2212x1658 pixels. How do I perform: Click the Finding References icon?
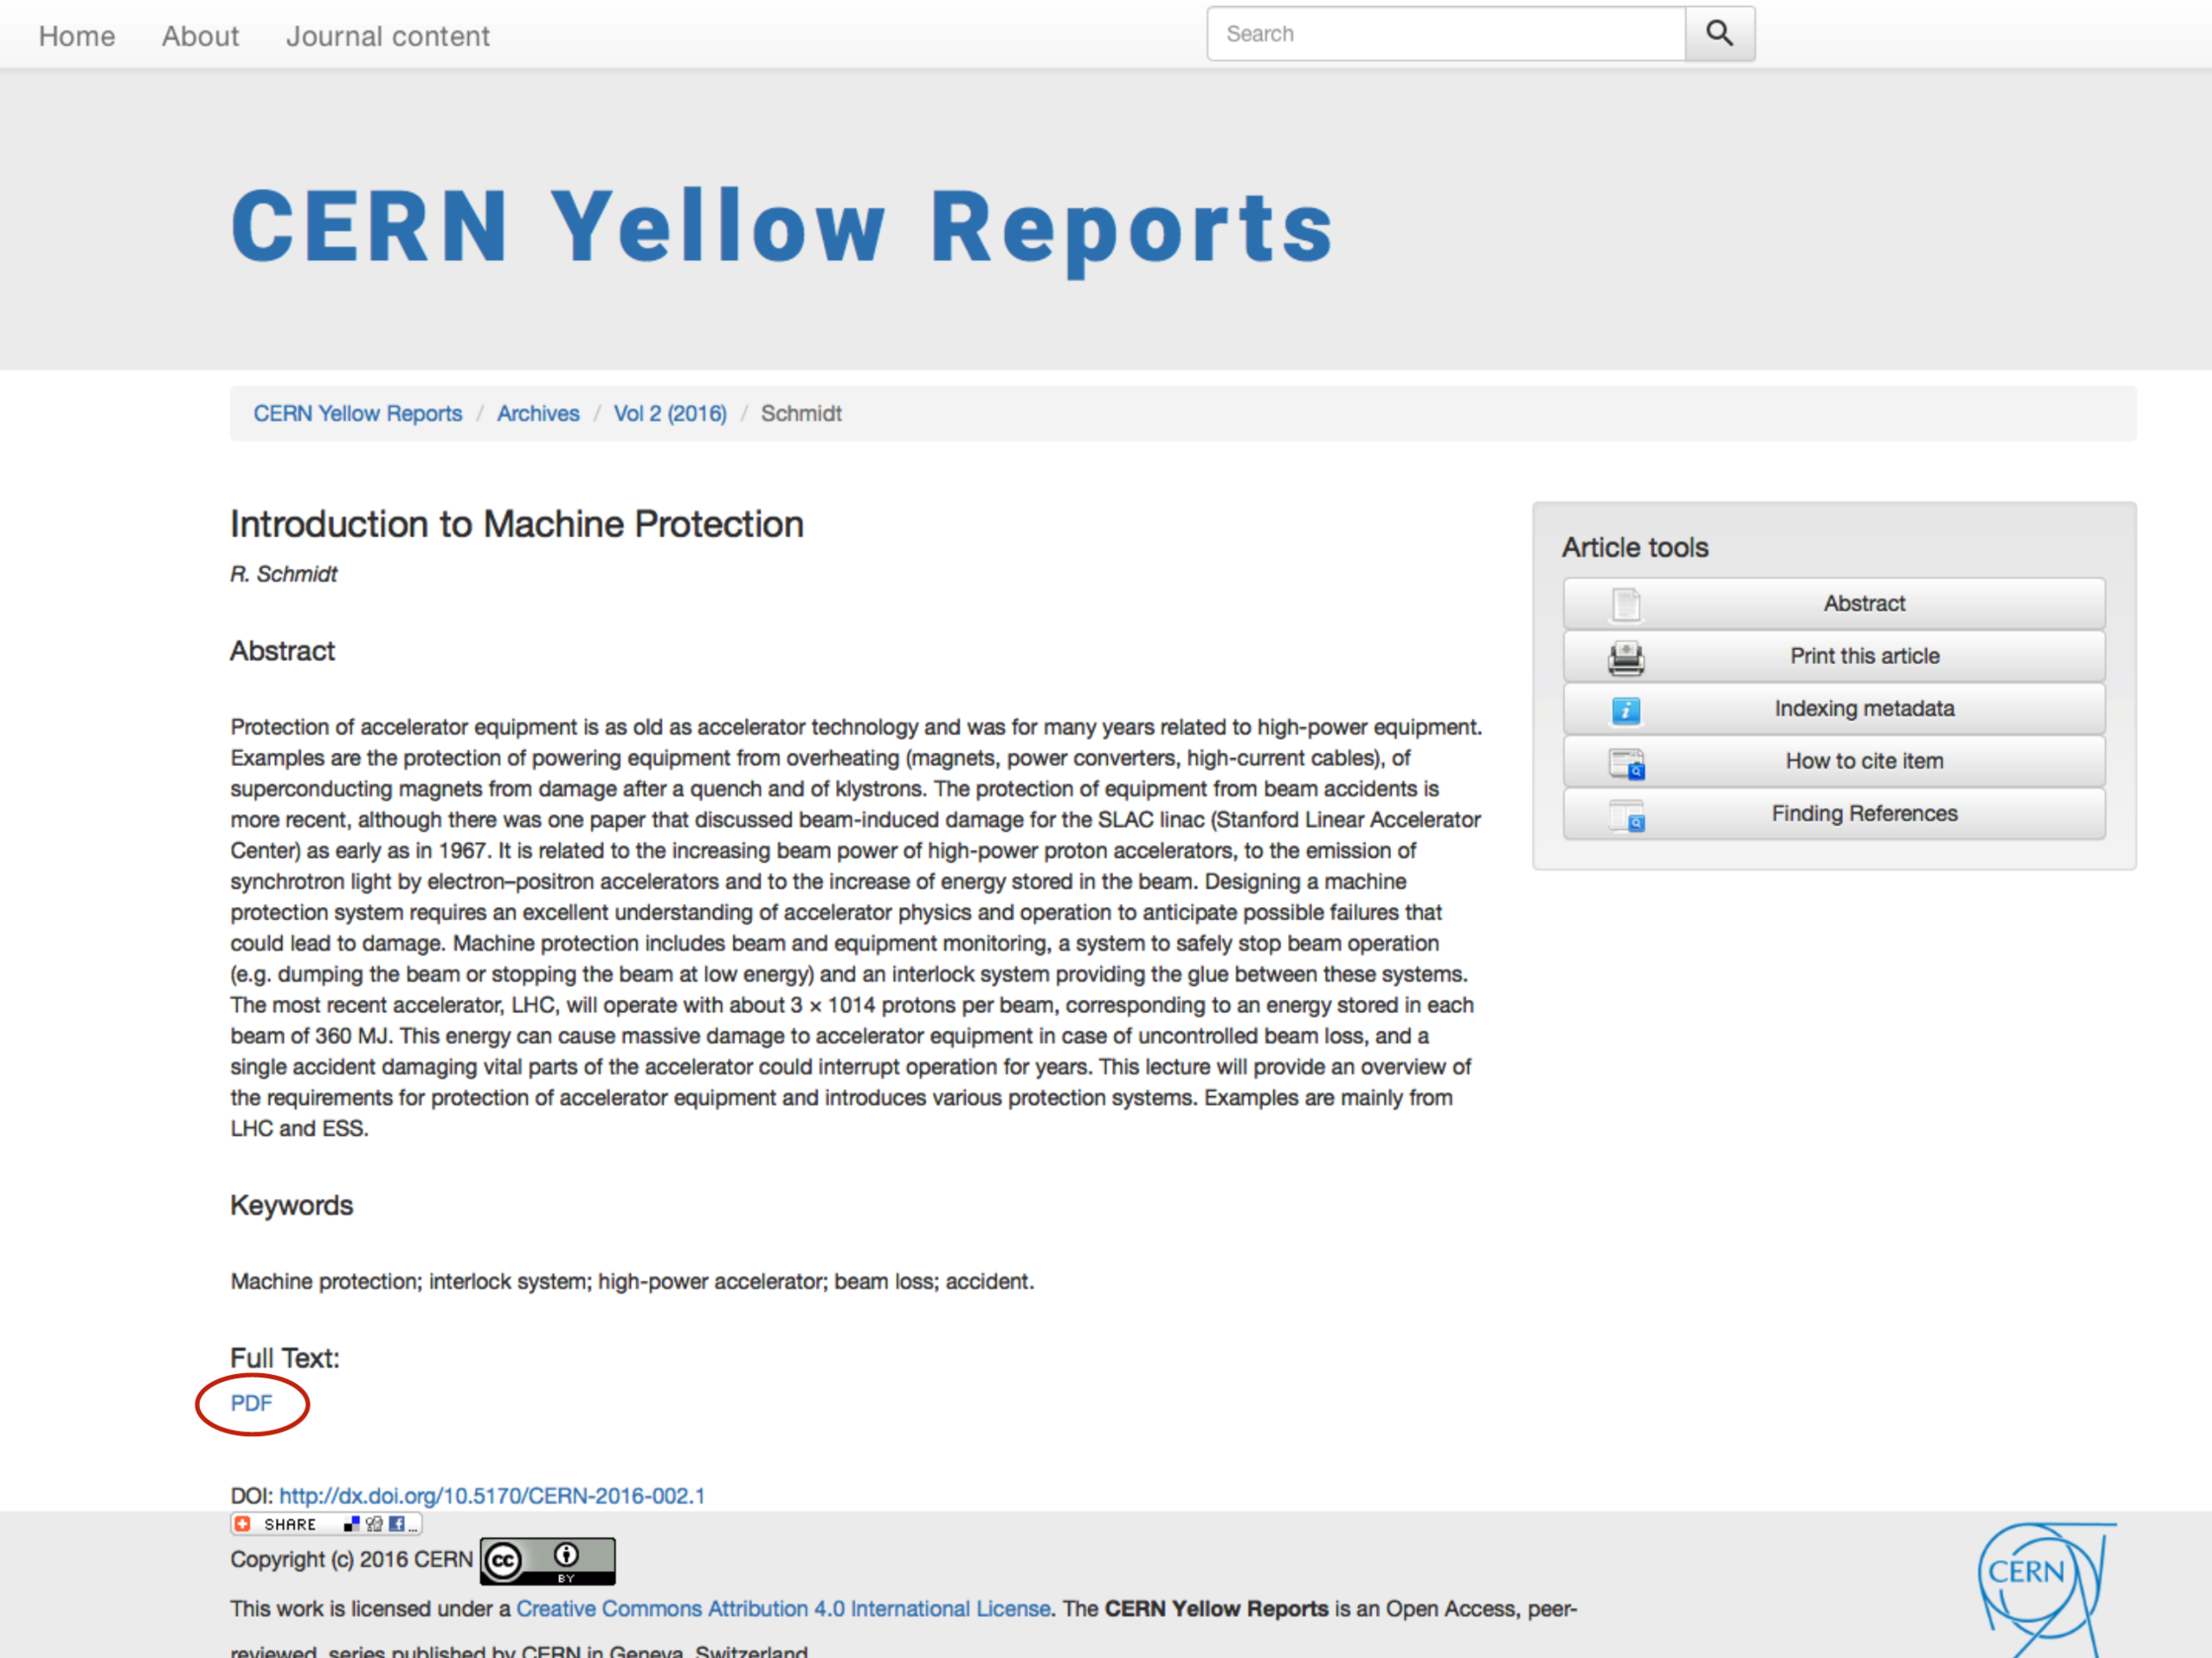[1626, 816]
